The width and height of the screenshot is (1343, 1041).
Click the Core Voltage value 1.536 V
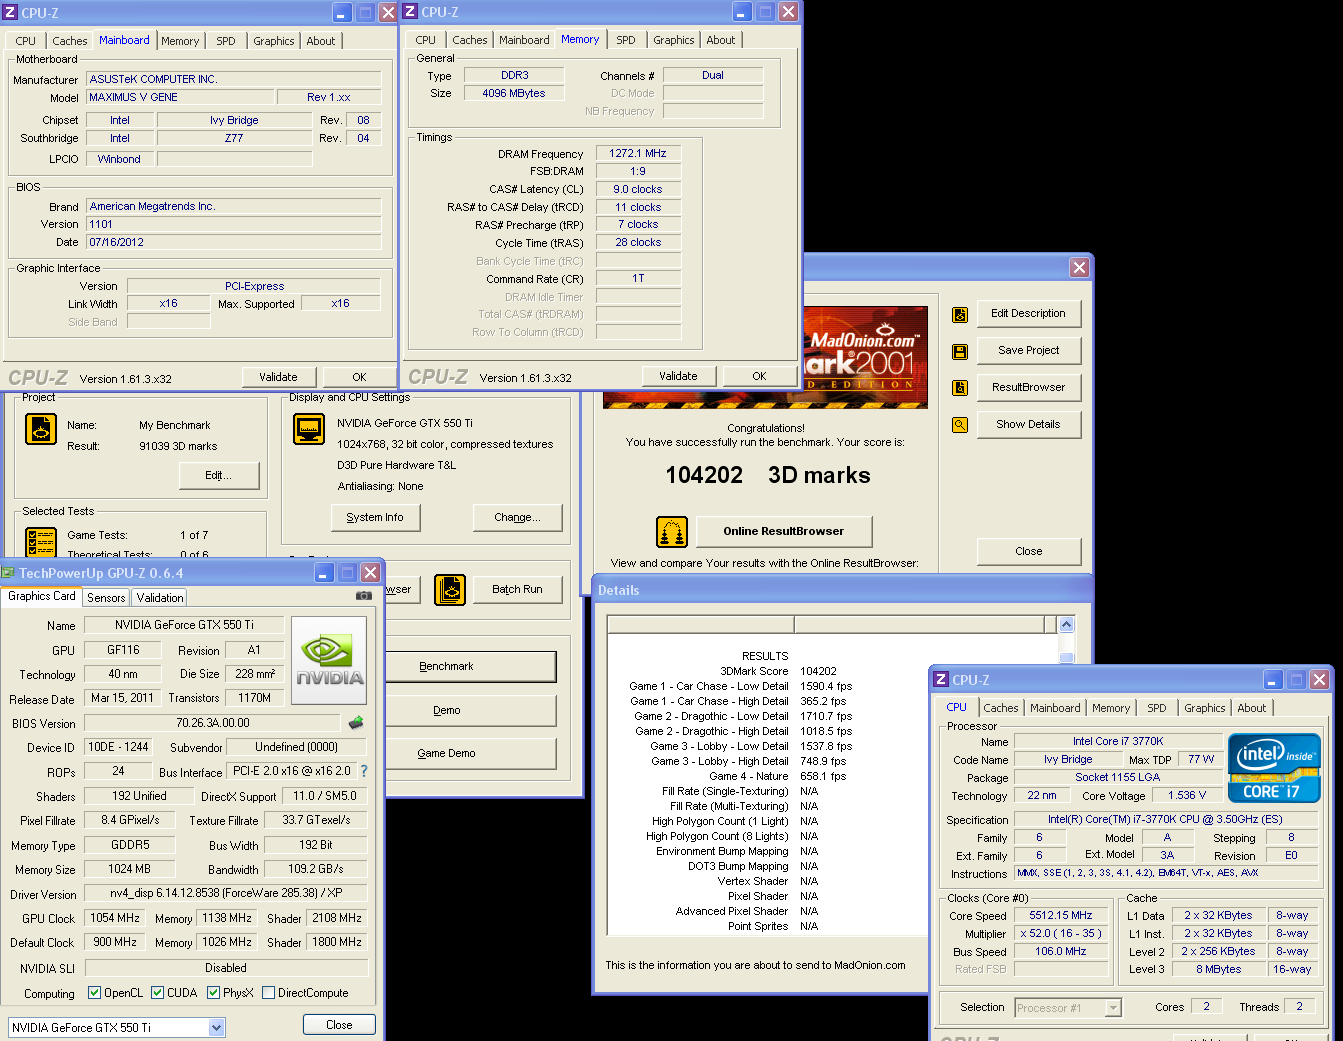tap(1187, 795)
